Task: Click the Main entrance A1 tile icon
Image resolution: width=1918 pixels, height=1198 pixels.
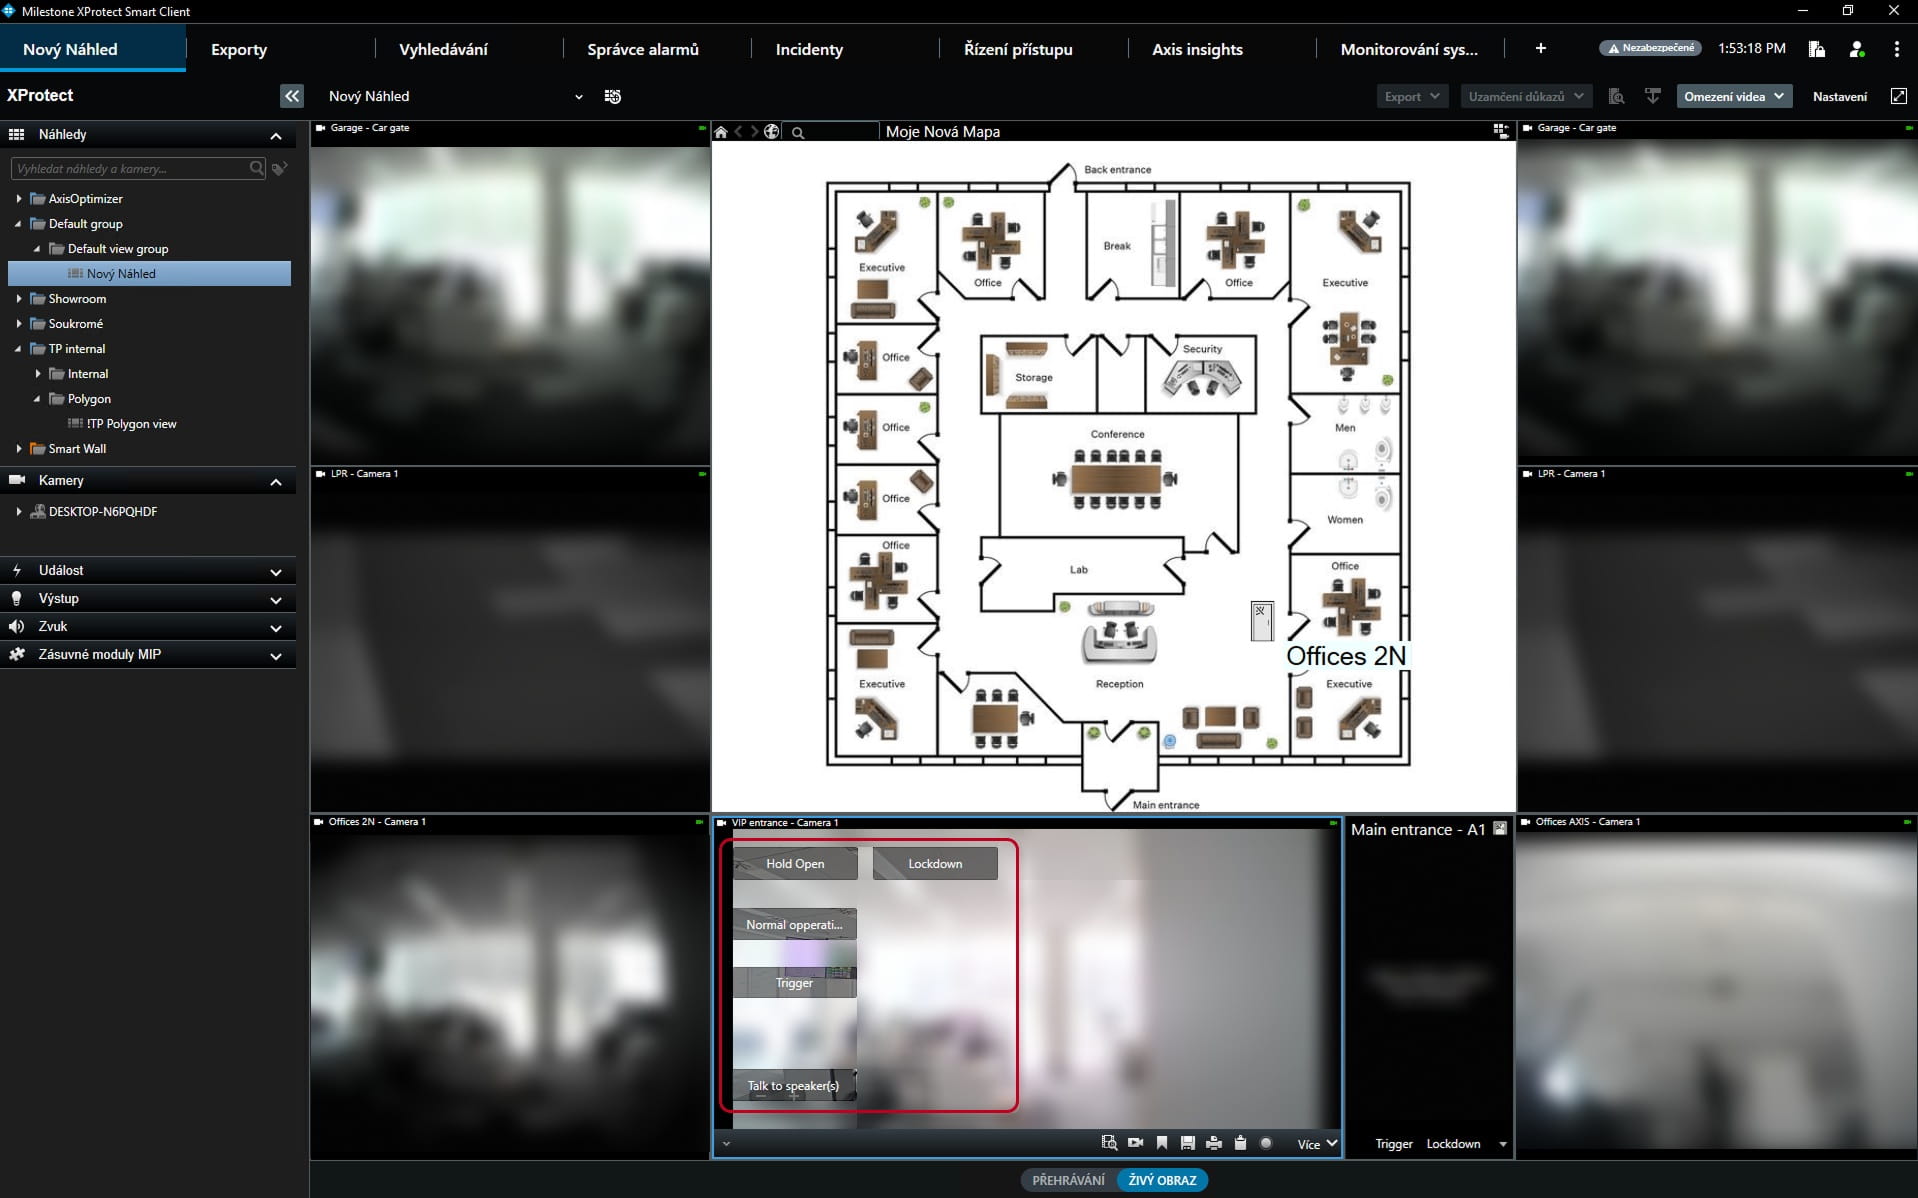Action: pos(1499,828)
